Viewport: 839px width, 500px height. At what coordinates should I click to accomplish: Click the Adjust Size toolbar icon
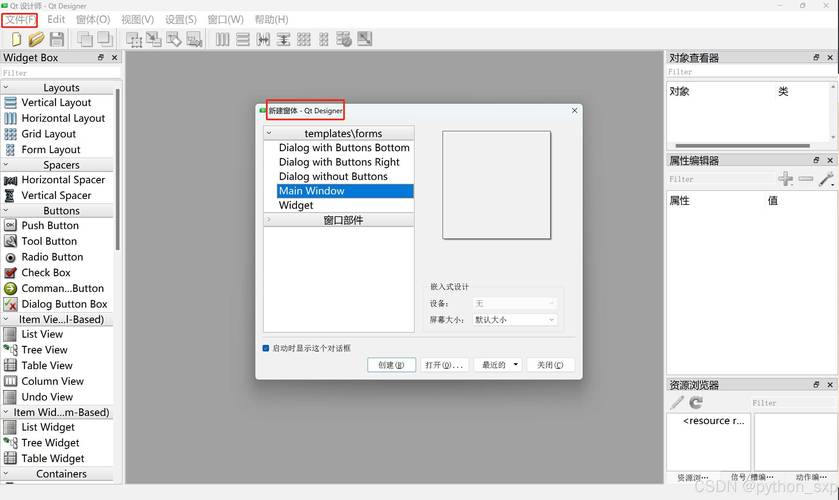[x=364, y=39]
